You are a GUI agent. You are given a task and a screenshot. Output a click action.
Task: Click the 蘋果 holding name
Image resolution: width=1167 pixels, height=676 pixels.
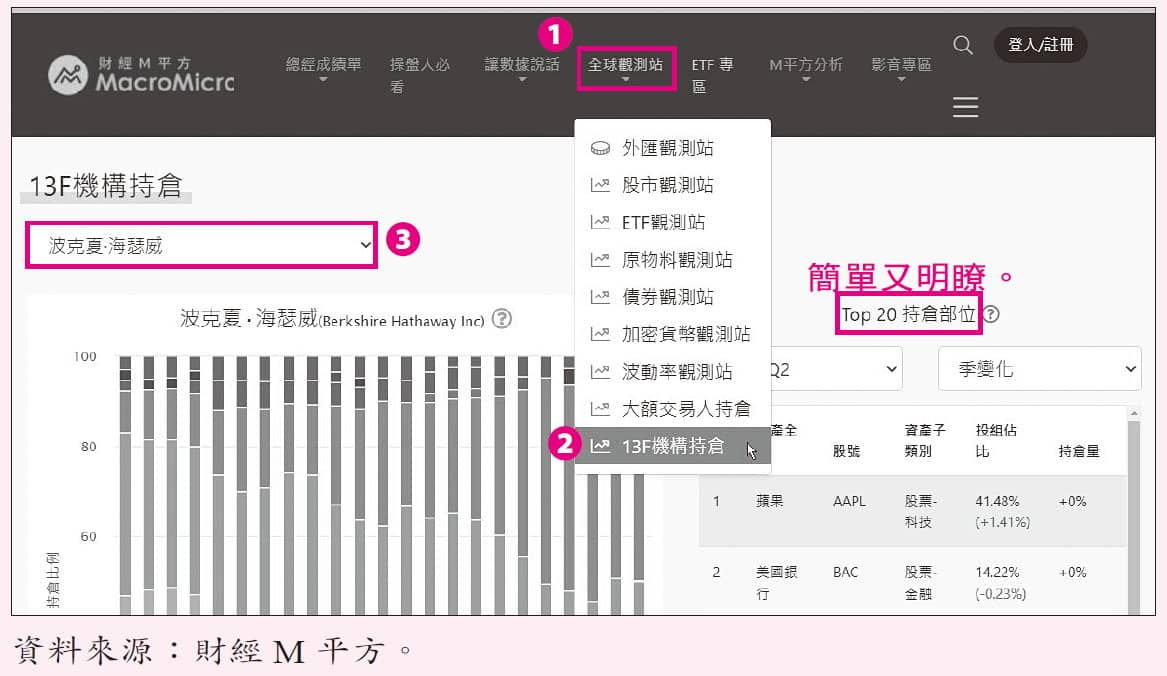coord(770,501)
